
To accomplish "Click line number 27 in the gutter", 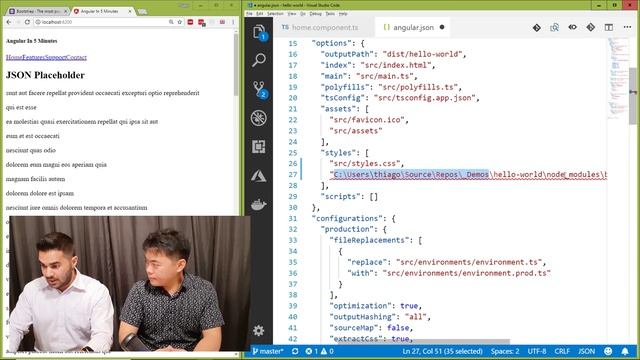I will point(293,175).
